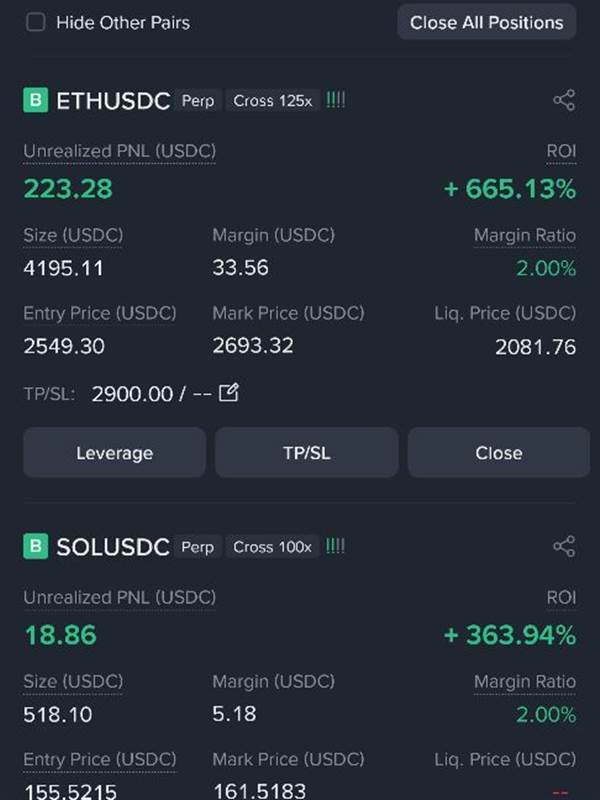Open ETHUSDC pair title

(113, 101)
